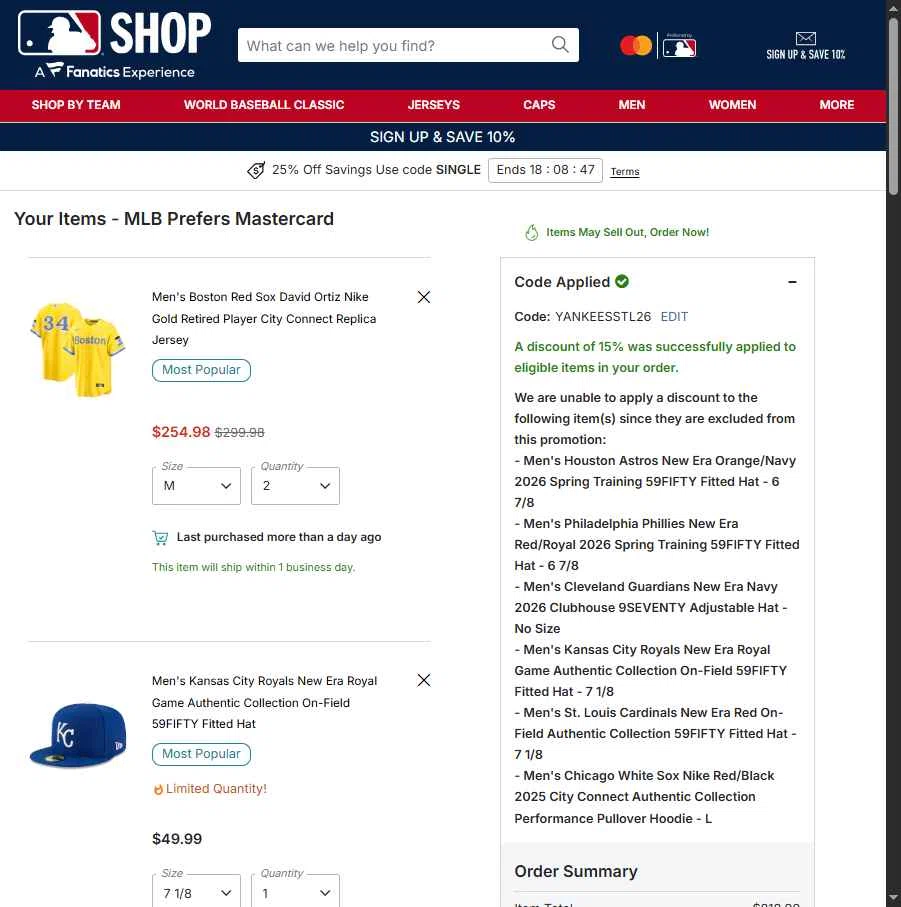Remove David Ortiz jersey with X icon
This screenshot has height=907, width=901.
pyautogui.click(x=424, y=297)
